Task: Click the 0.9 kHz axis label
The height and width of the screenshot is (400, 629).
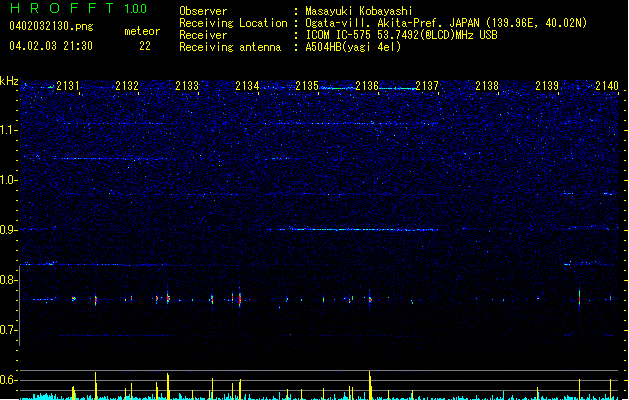Action: click(8, 230)
